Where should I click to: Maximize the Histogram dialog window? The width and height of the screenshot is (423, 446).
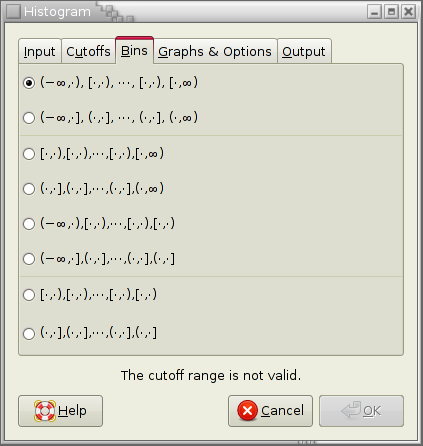(x=391, y=12)
